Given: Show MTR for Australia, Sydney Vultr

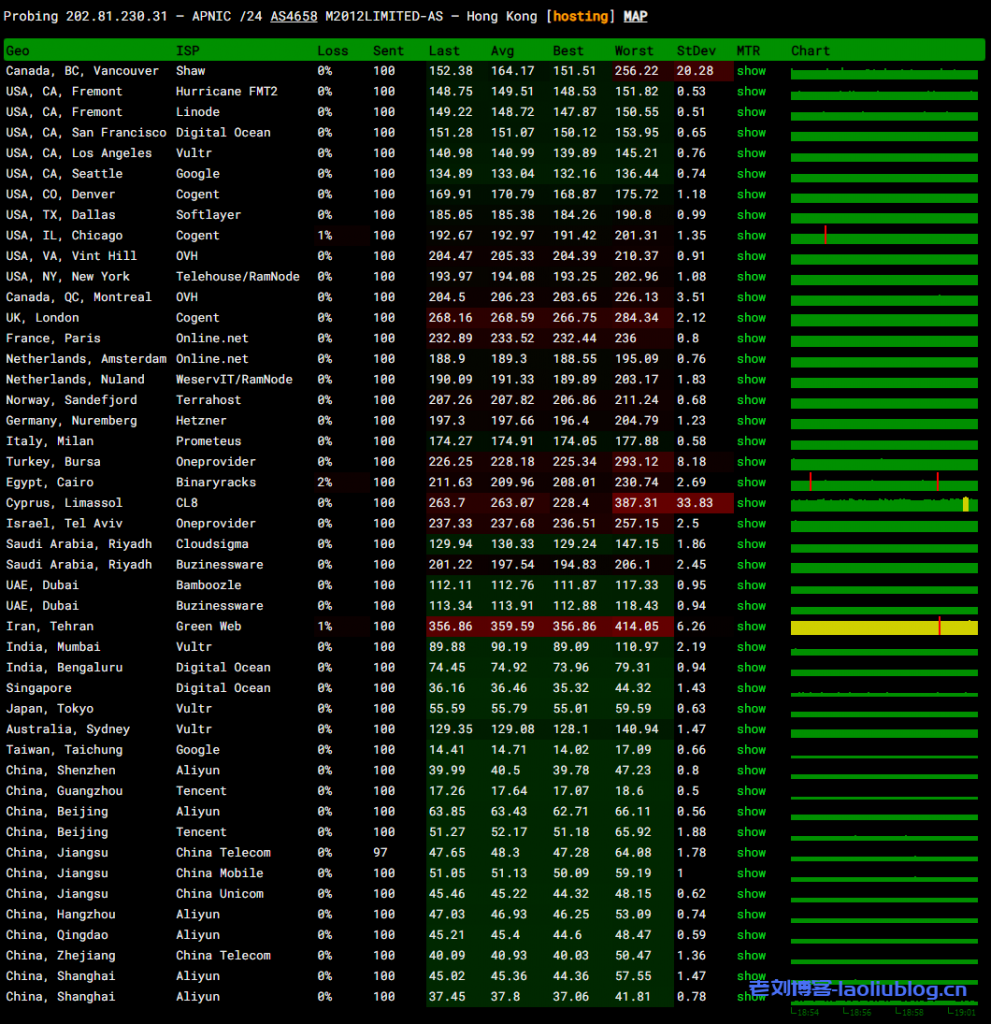Looking at the screenshot, I should [751, 730].
